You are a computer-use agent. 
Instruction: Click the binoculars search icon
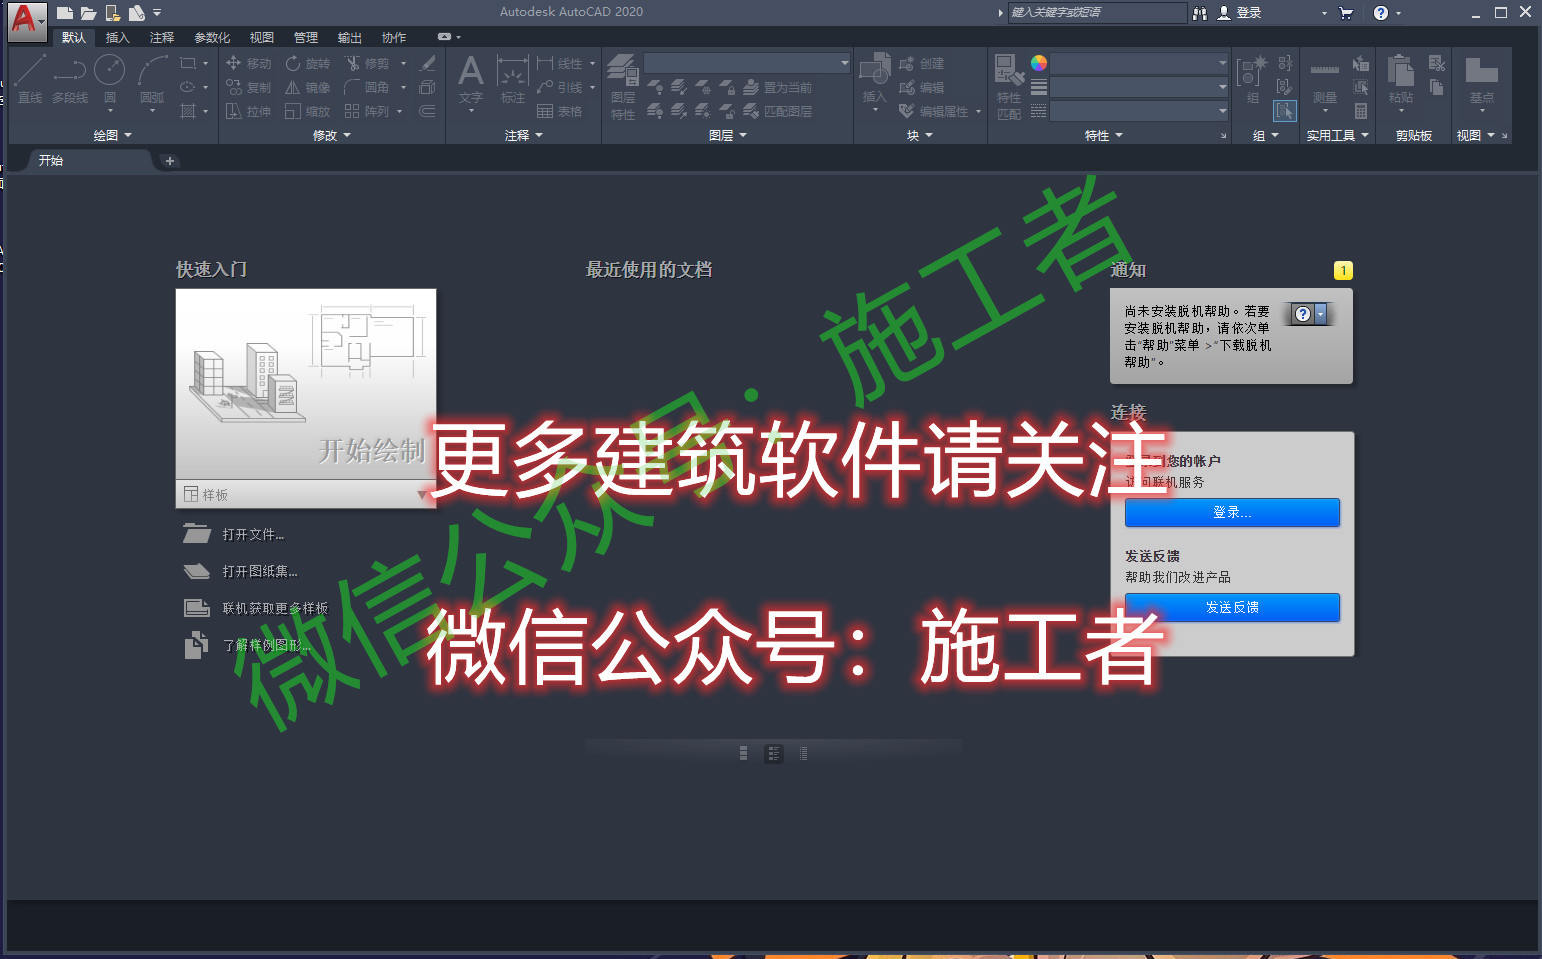(x=1199, y=13)
